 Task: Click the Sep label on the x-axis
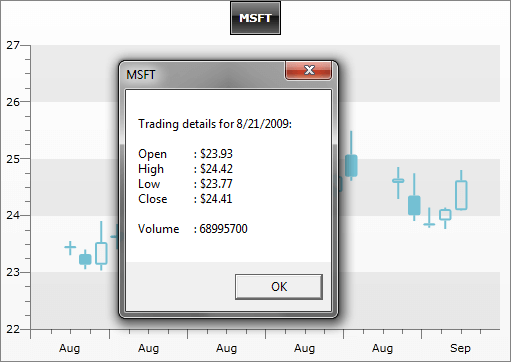pos(460,348)
